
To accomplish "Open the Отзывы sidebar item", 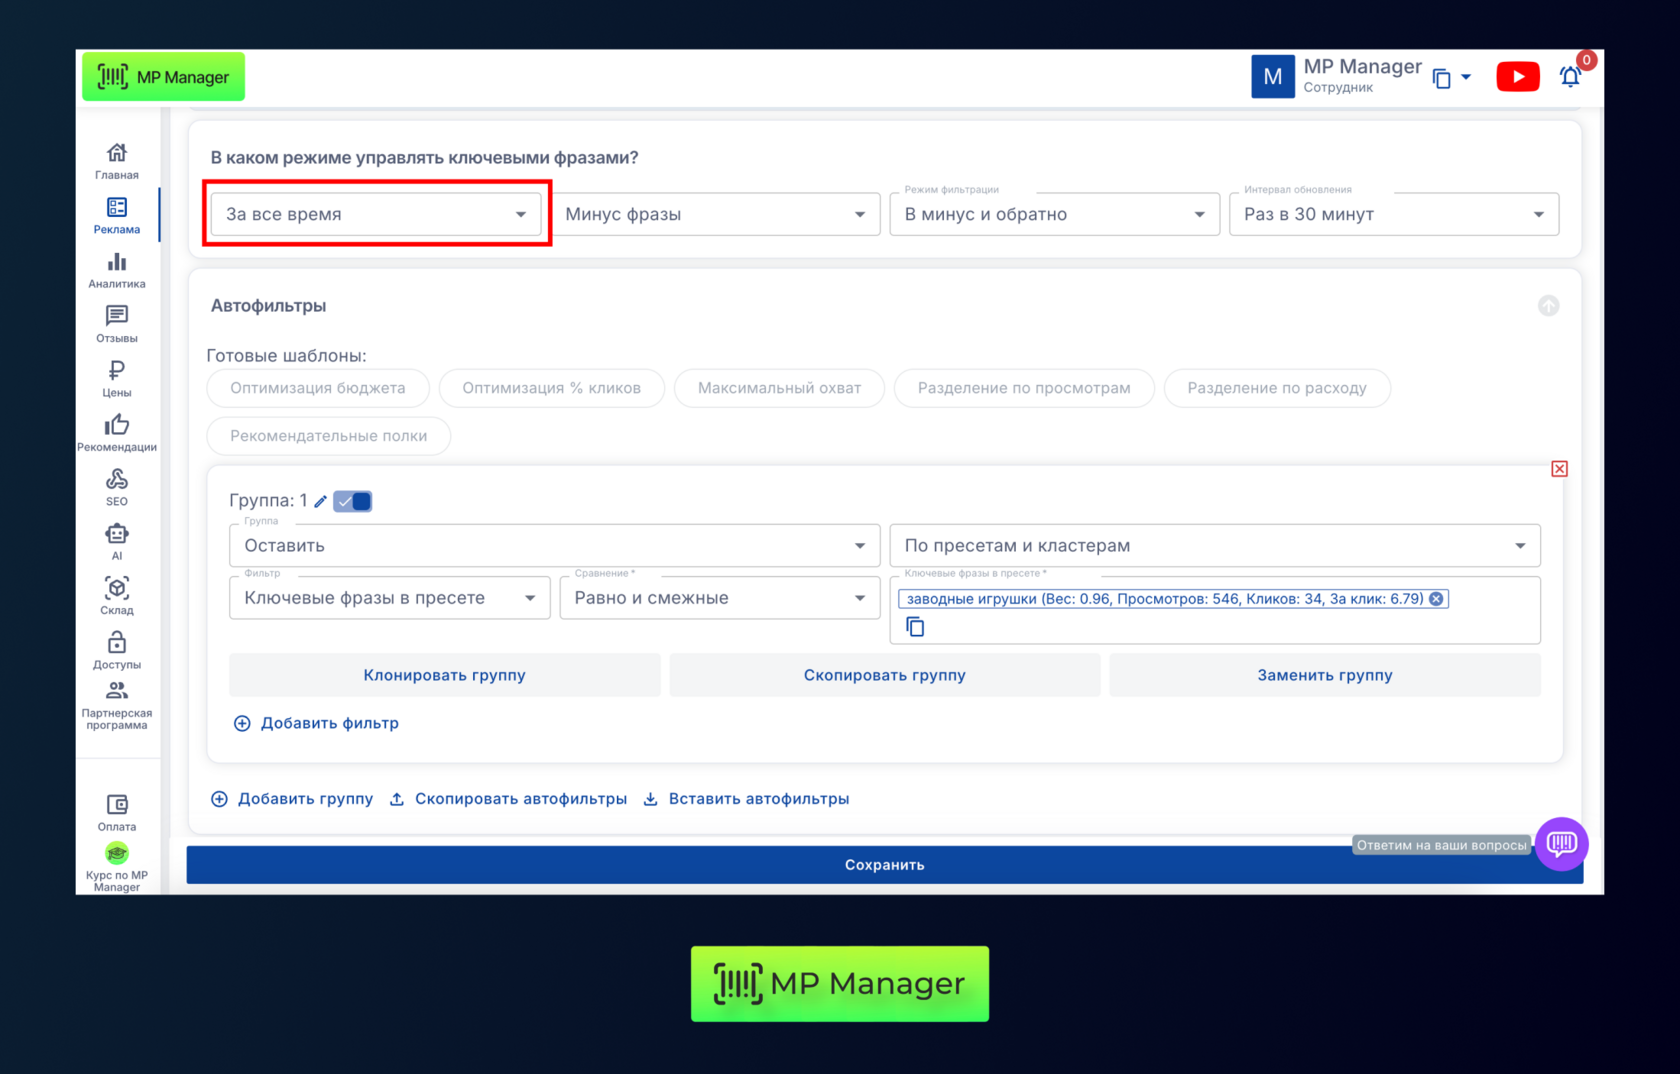I will [117, 324].
